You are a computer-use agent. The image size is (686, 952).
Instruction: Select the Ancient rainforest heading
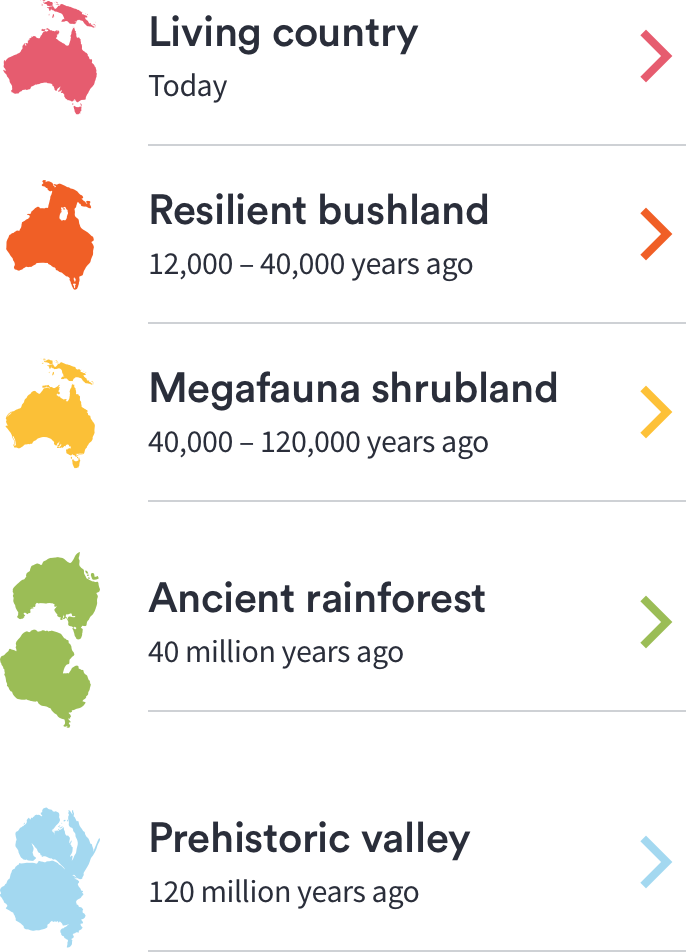317,598
